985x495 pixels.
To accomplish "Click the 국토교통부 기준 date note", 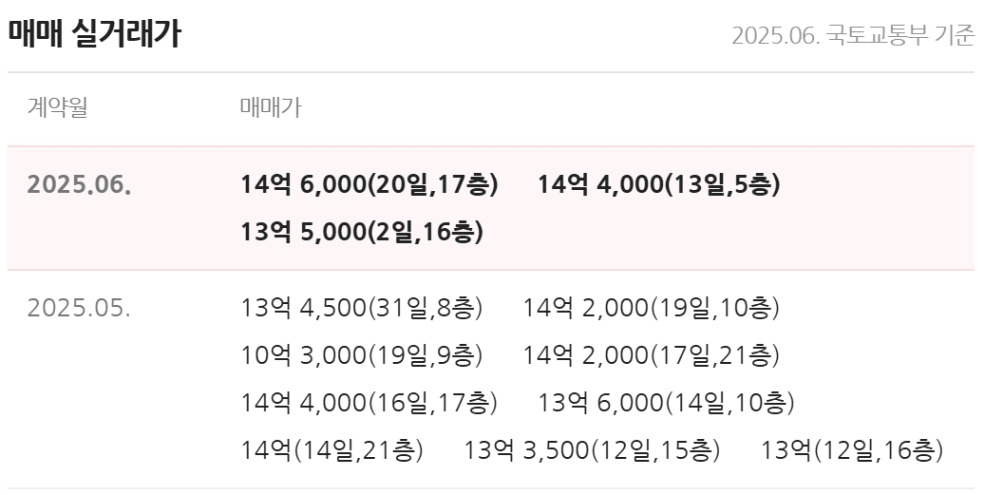I will [x=852, y=36].
